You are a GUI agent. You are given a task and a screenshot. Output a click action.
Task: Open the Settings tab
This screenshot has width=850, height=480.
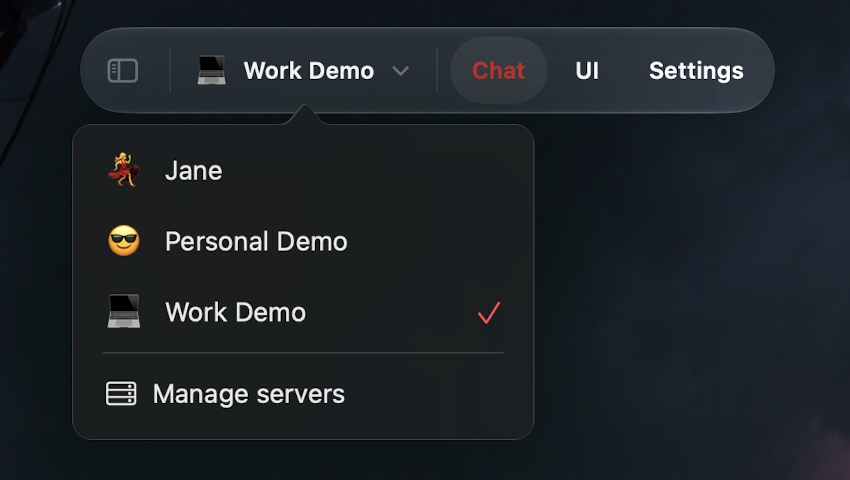tap(696, 71)
